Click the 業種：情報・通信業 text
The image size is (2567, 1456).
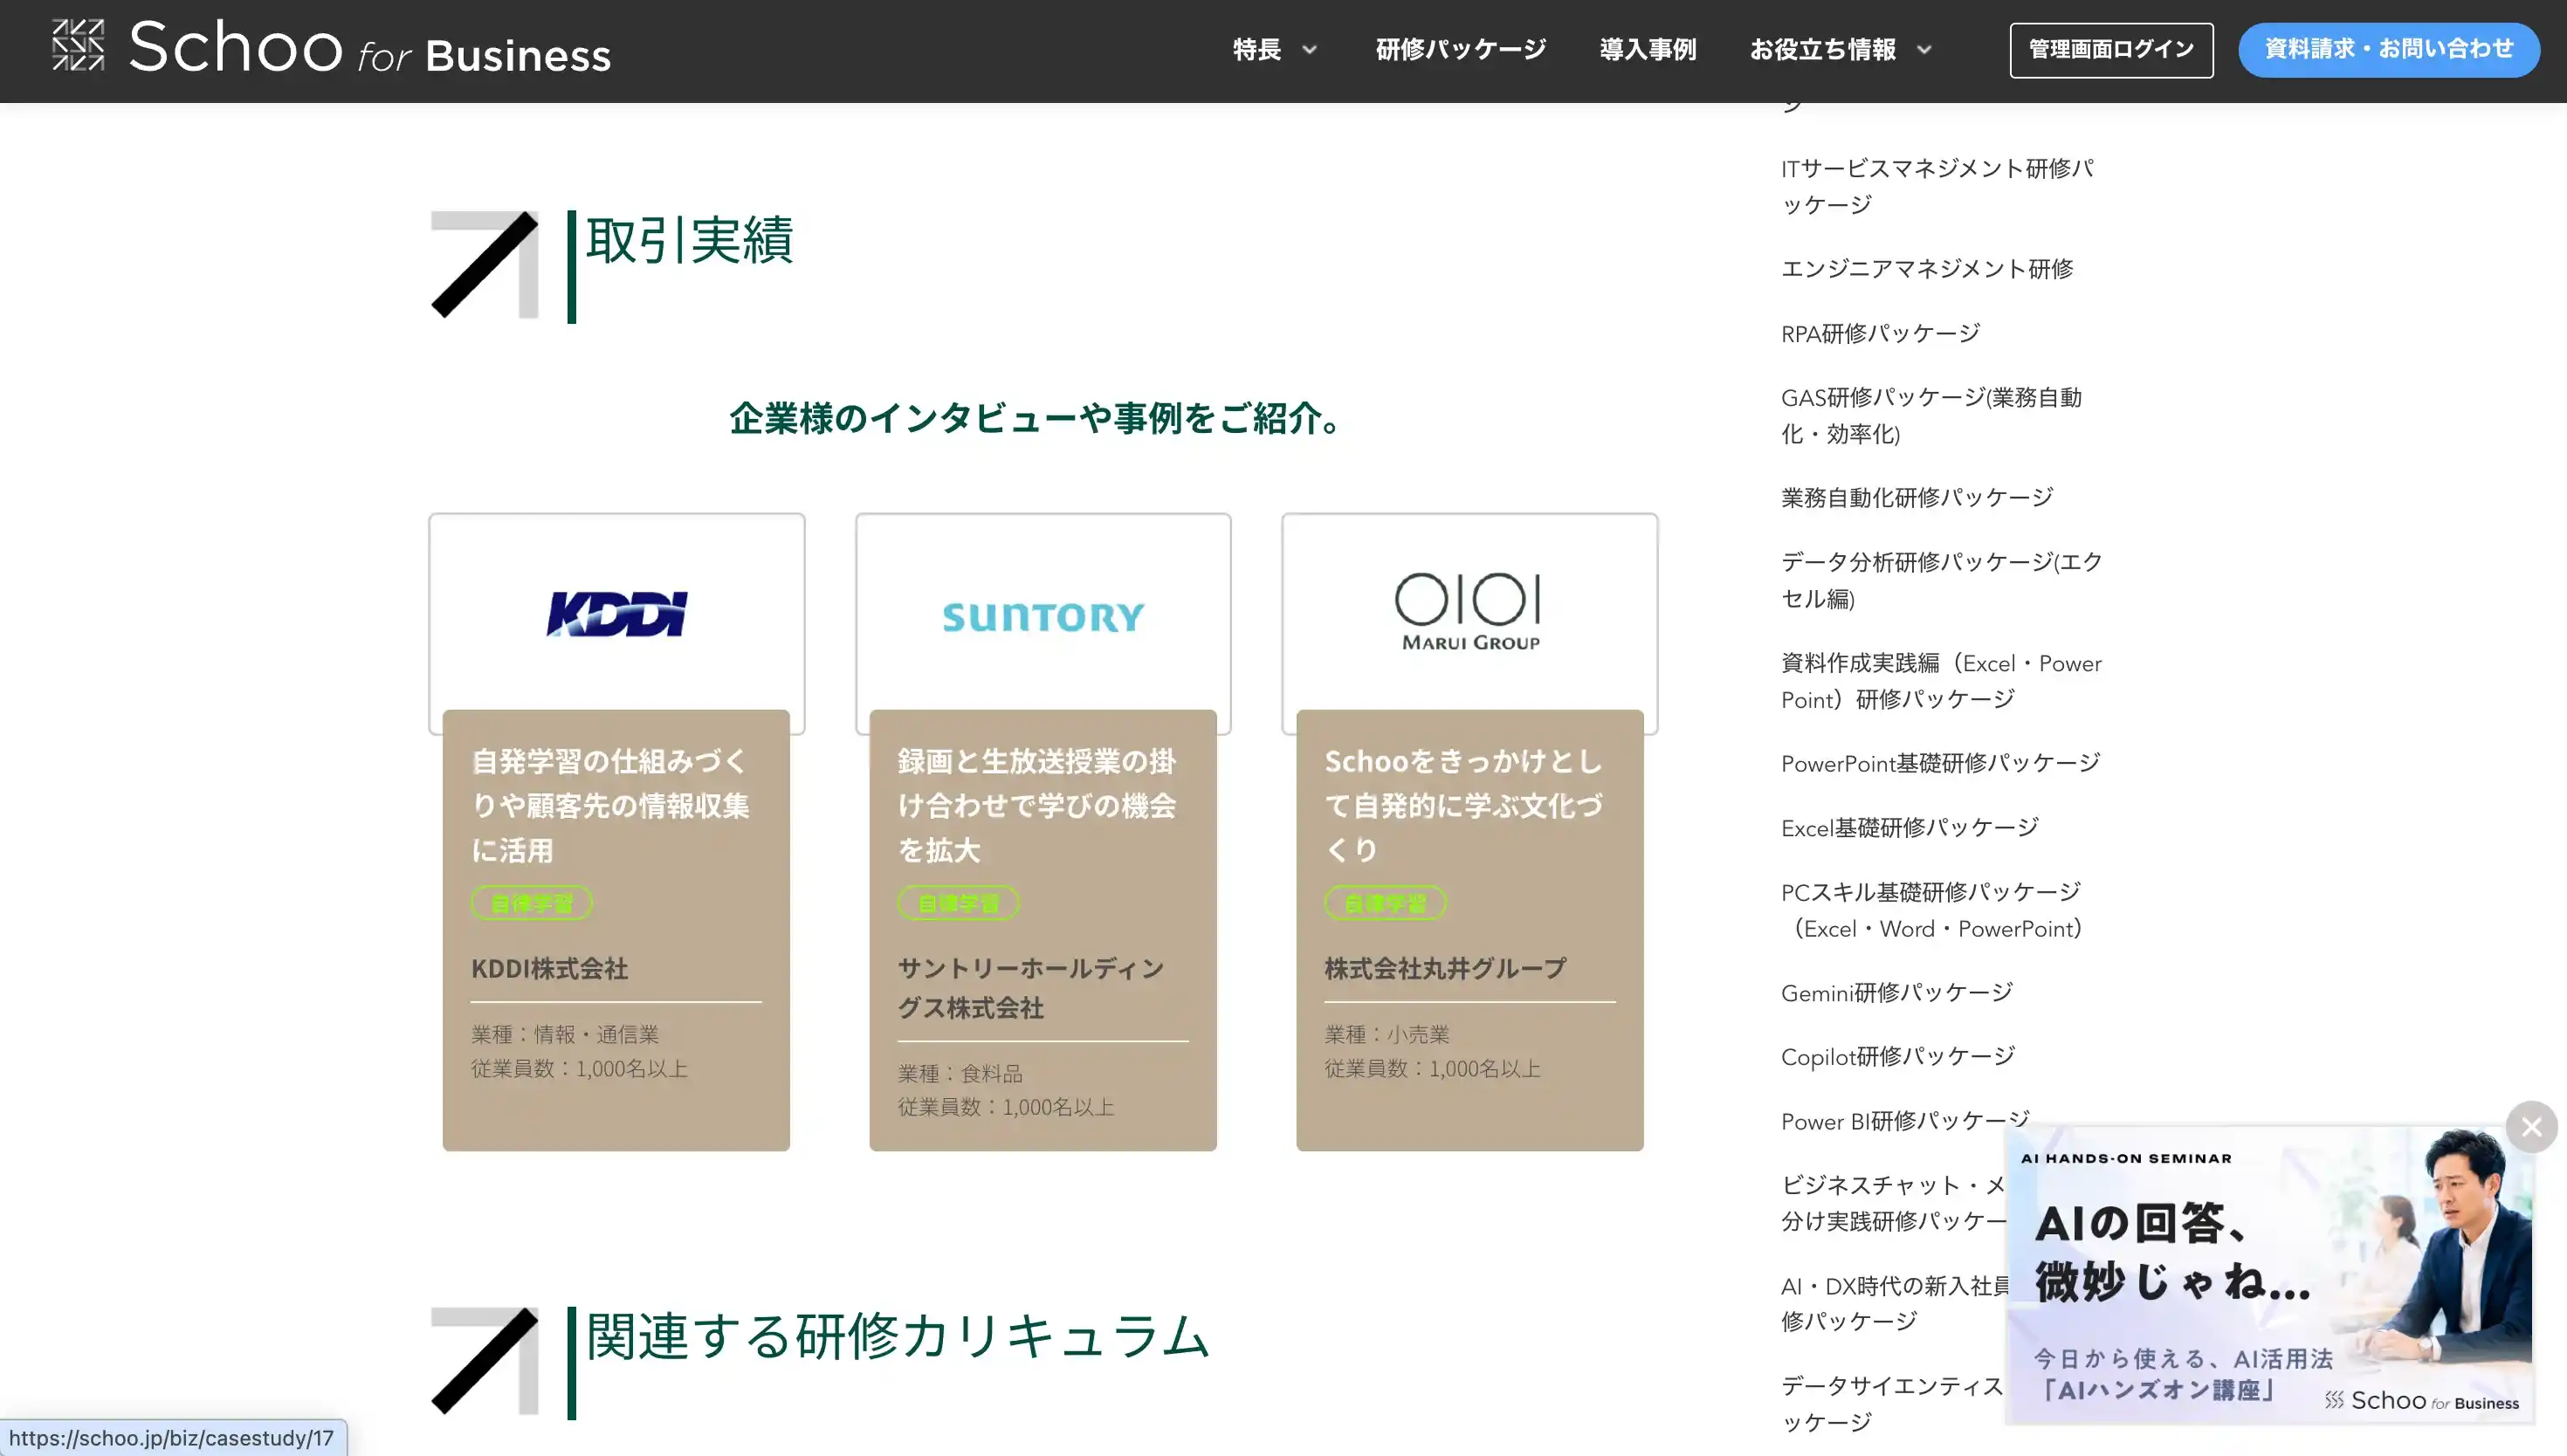tap(565, 1034)
